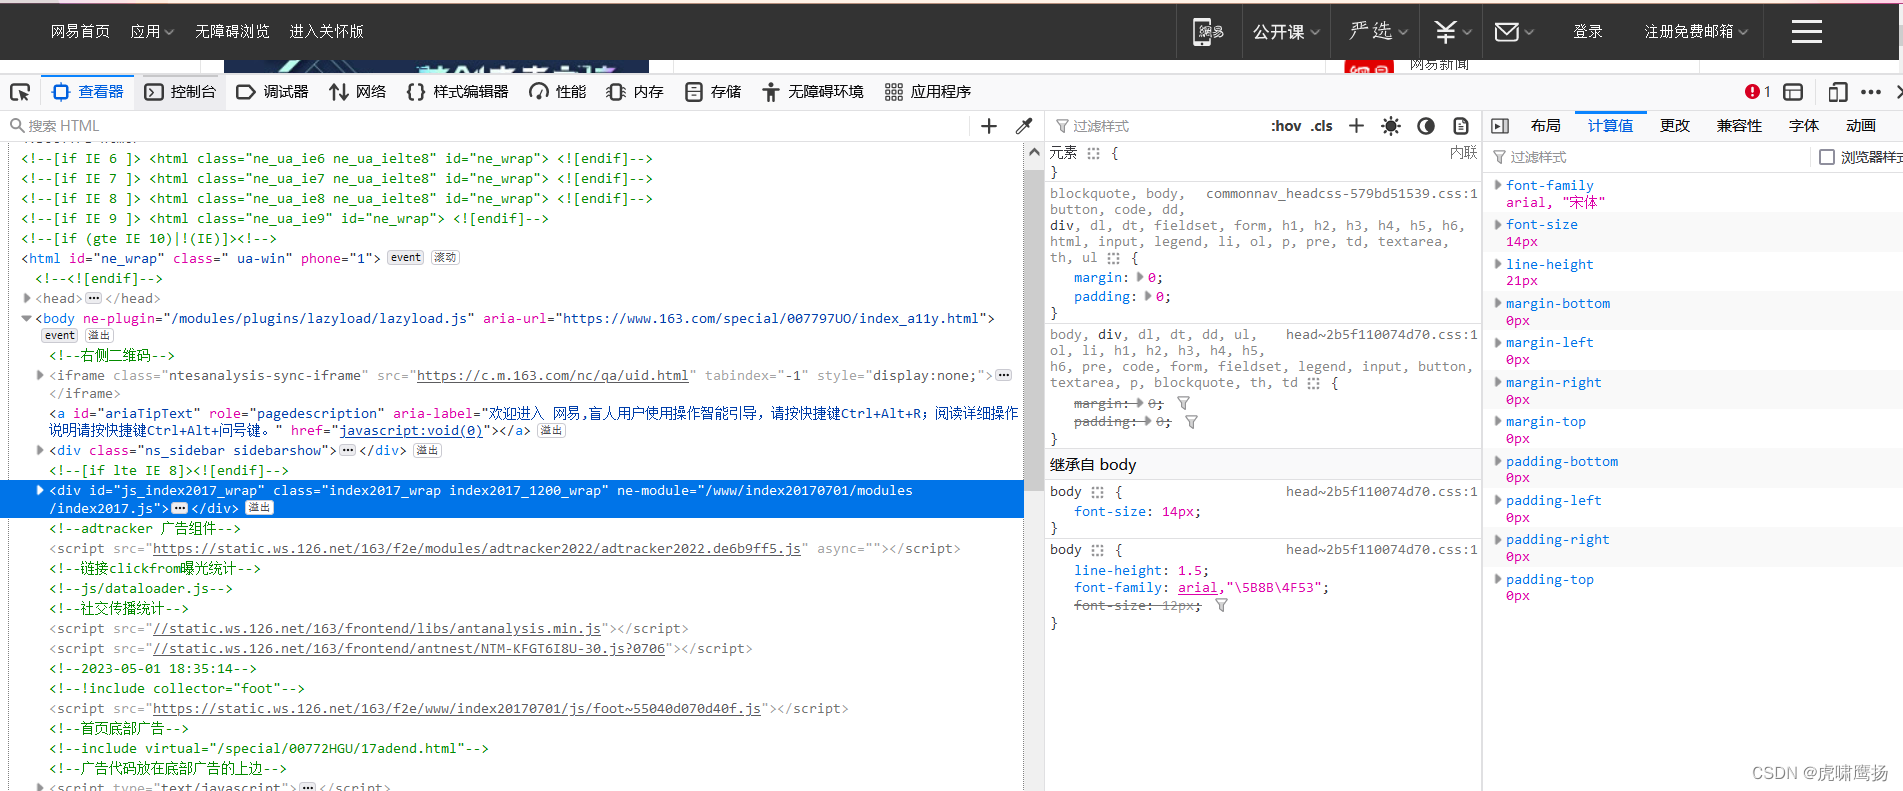
Task: Click 进入关怀版 link
Action: coord(326,32)
